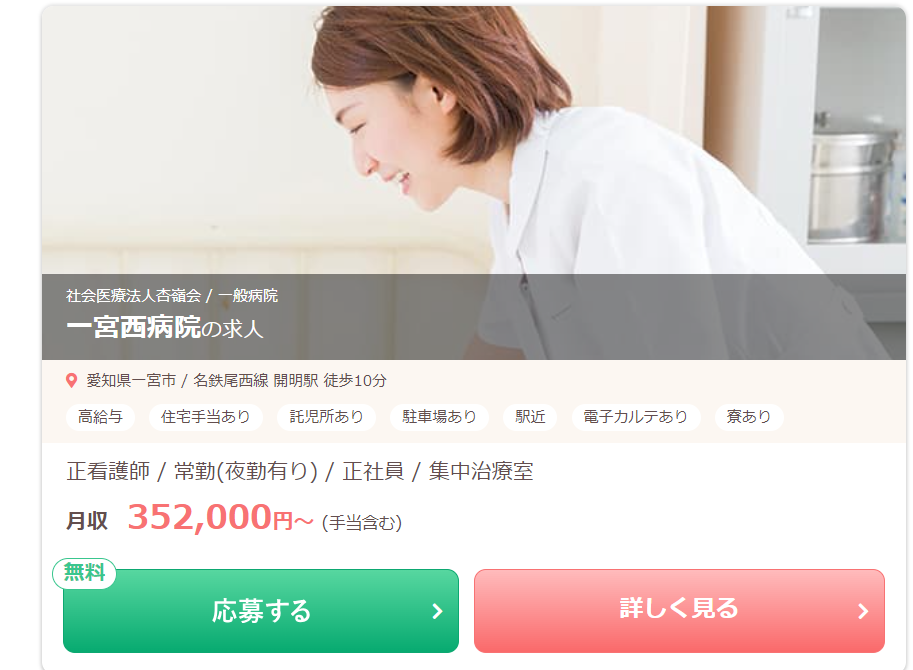Select the 寮あり tag
Screen dimensions: 913x670
point(748,417)
